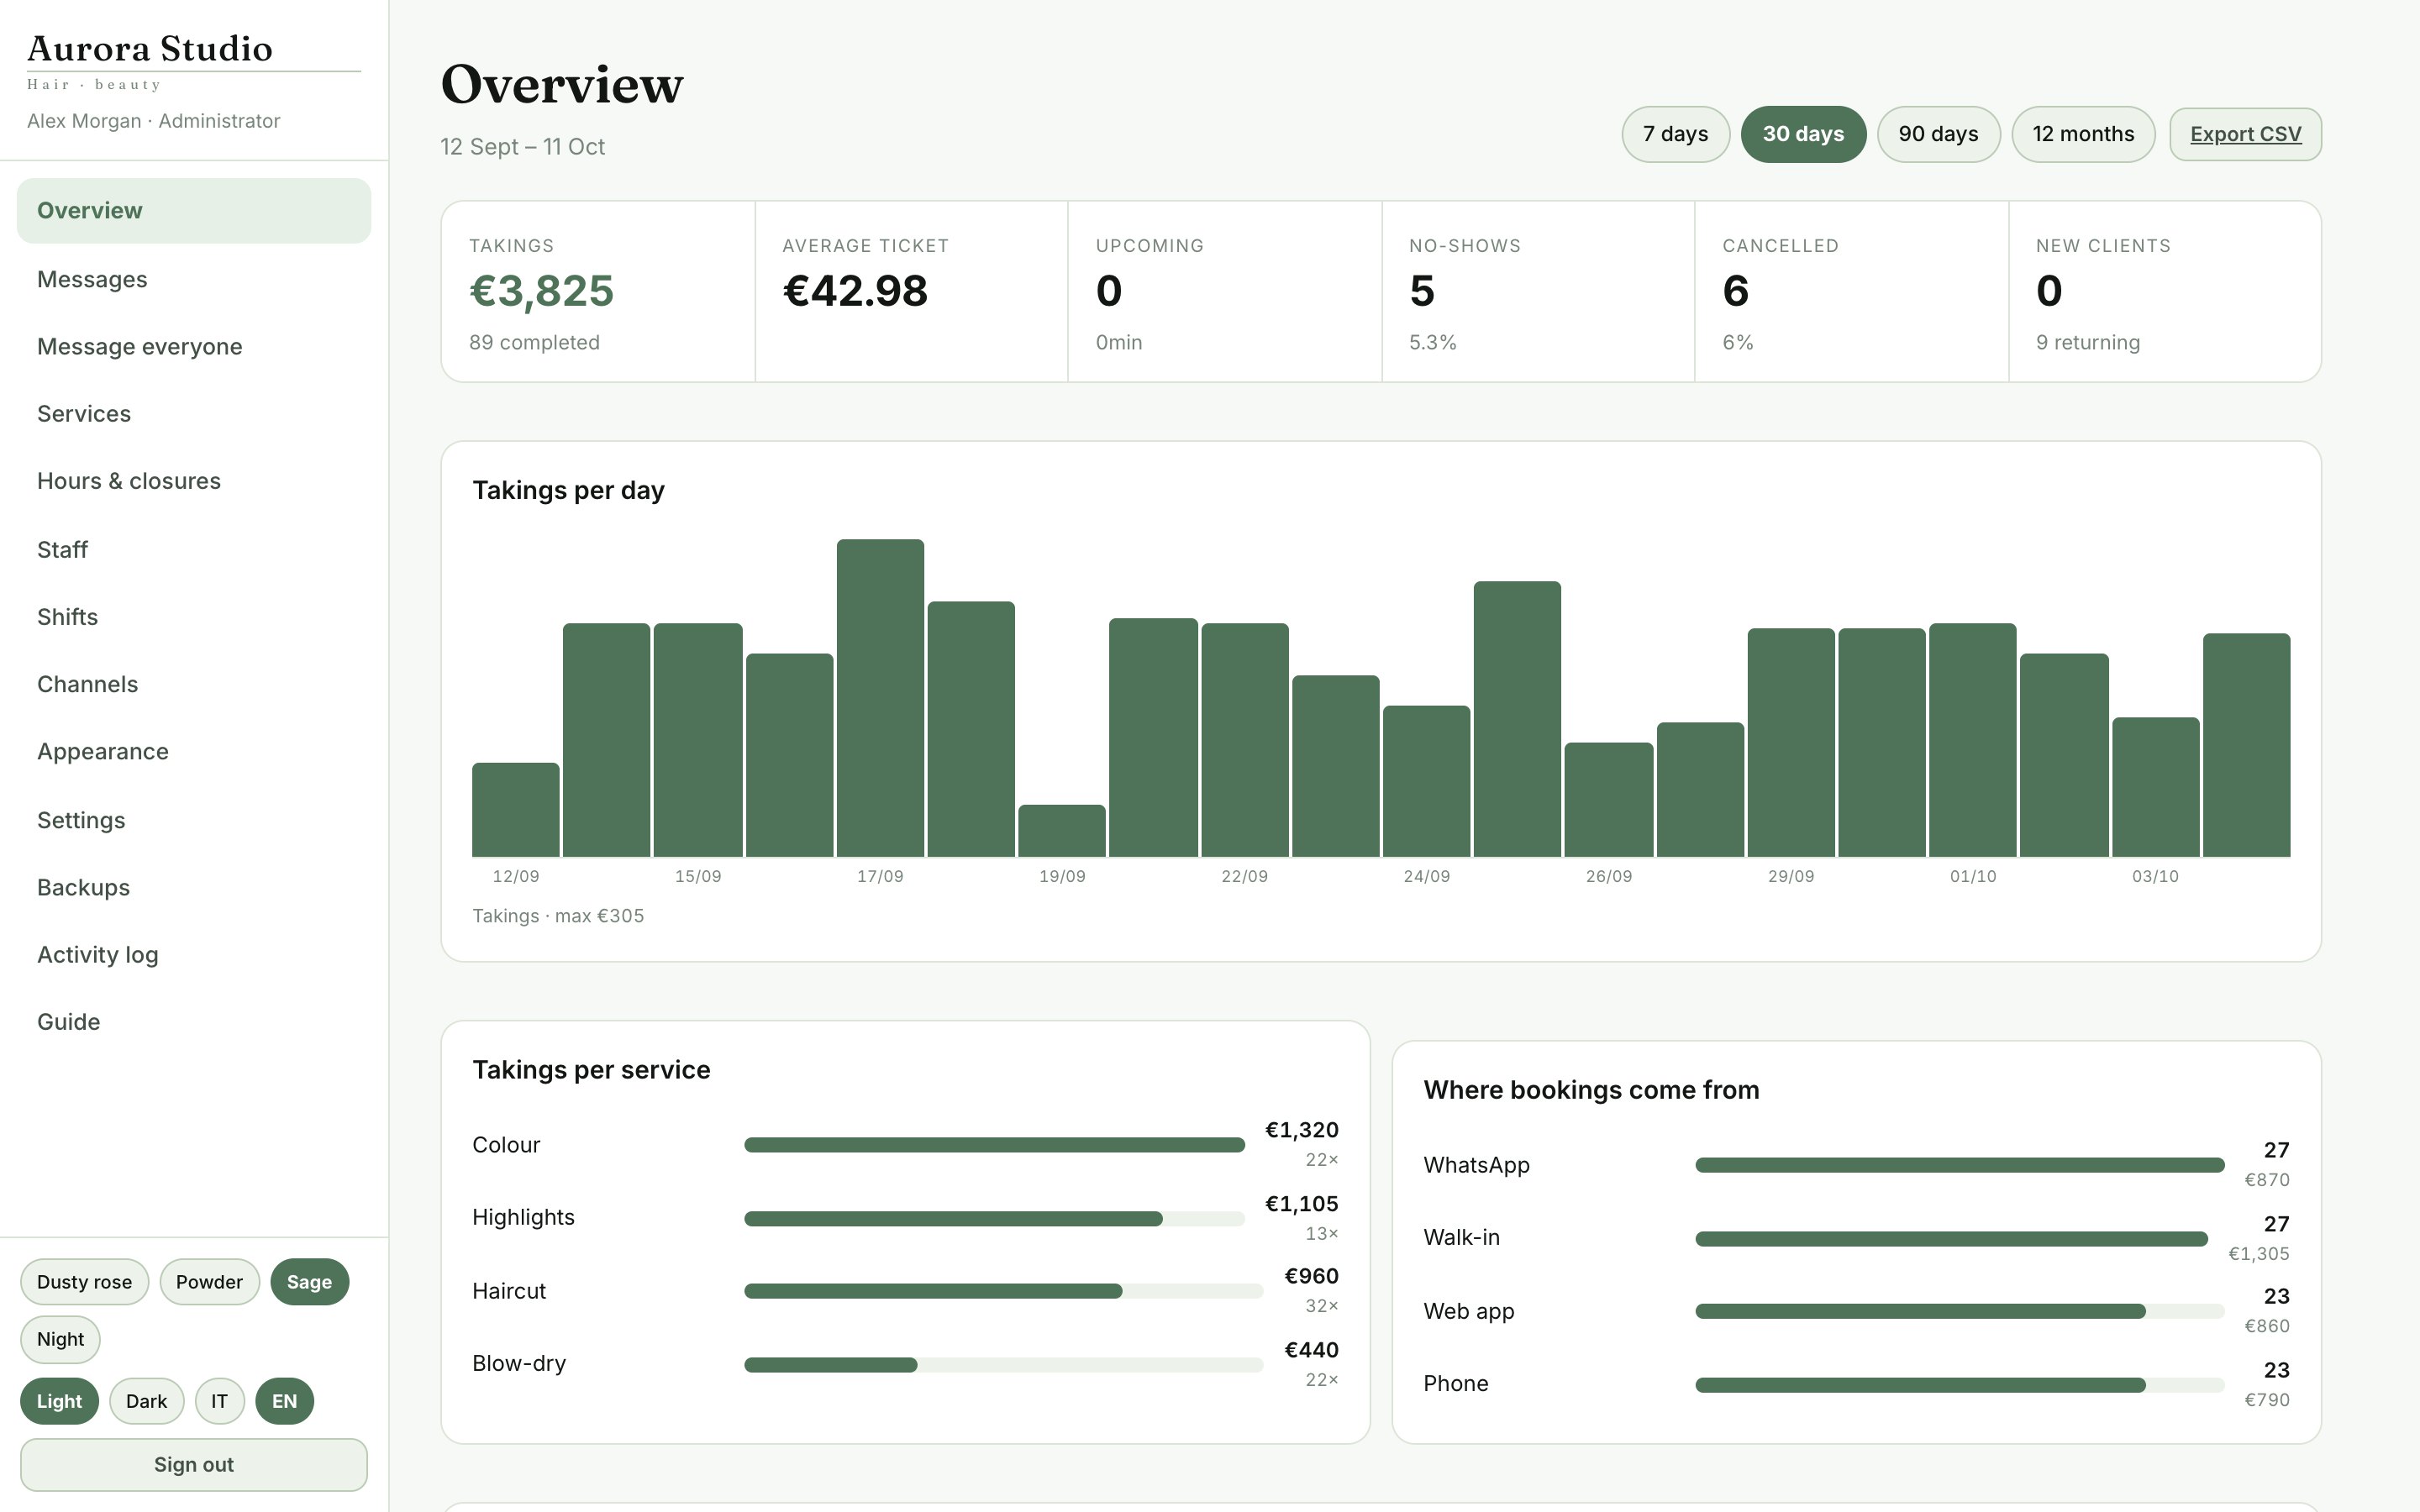Screen dimensions: 2420x1512
Task: Open the Staff page
Action: coord(193,549)
